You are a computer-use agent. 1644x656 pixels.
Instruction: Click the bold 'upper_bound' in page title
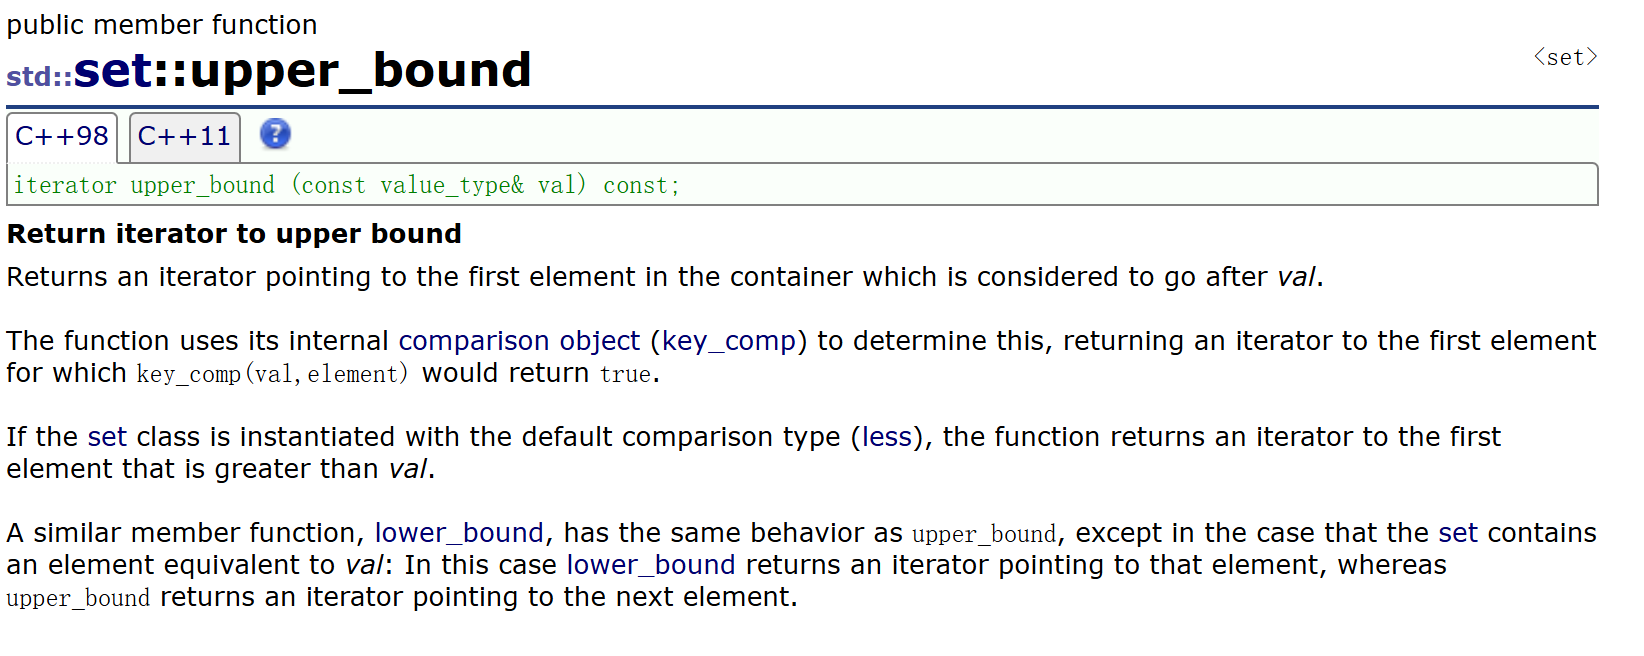[x=360, y=71]
